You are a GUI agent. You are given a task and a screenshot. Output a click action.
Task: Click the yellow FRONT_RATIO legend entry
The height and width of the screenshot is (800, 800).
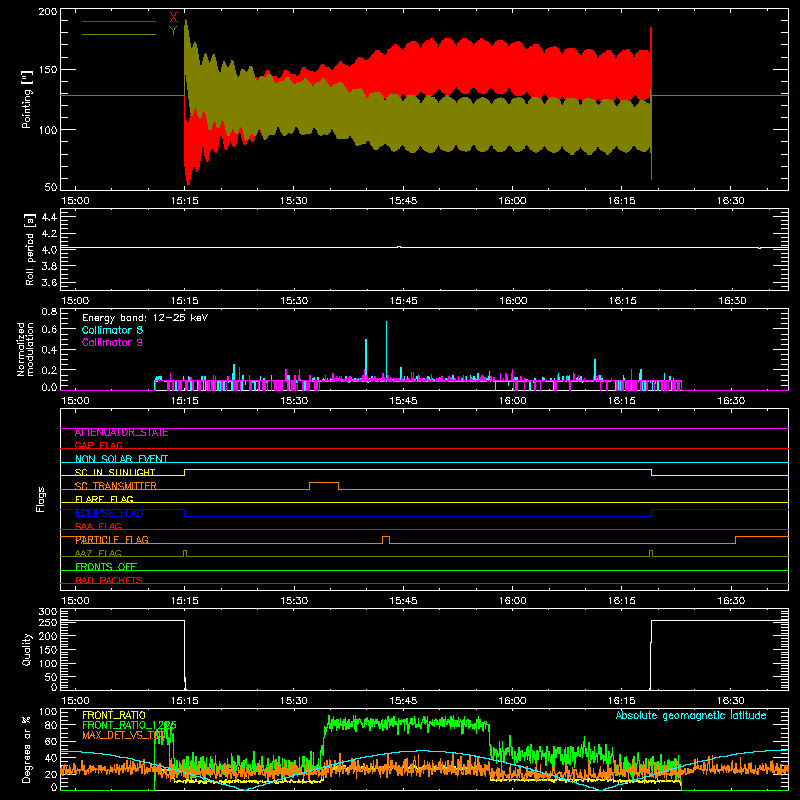[114, 716]
